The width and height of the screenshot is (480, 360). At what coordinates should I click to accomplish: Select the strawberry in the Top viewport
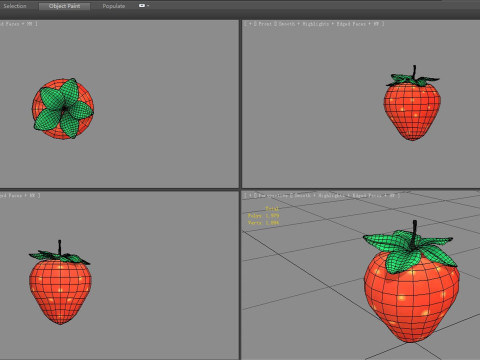(x=63, y=109)
